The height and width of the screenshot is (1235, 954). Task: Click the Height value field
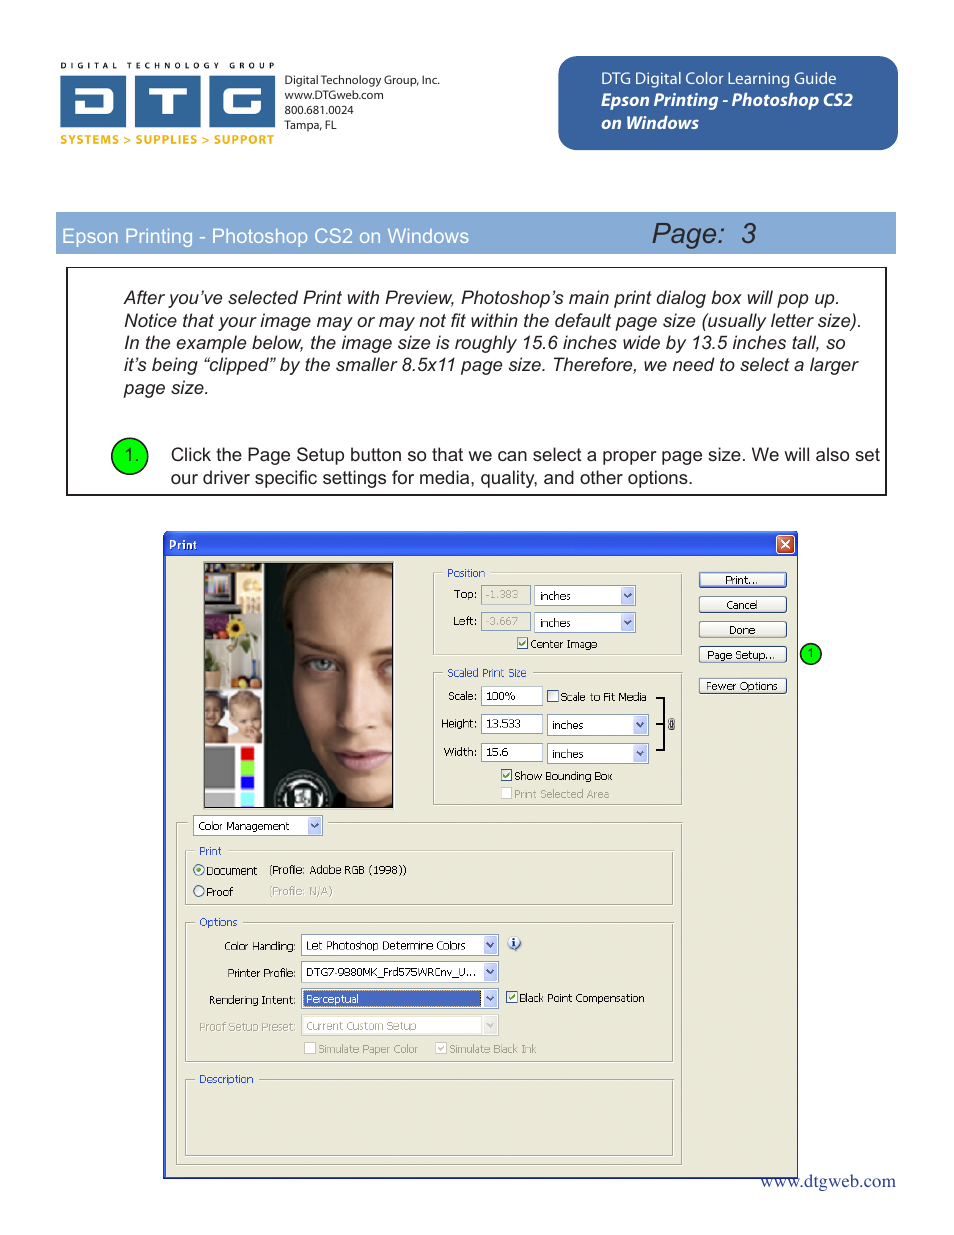pyautogui.click(x=511, y=724)
